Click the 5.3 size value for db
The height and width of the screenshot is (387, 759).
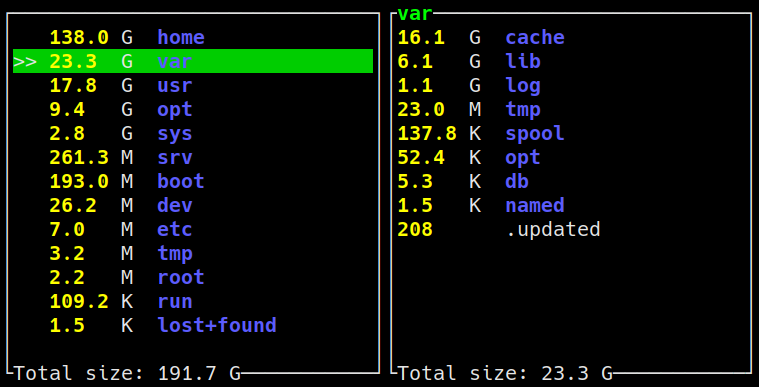pyautogui.click(x=415, y=181)
